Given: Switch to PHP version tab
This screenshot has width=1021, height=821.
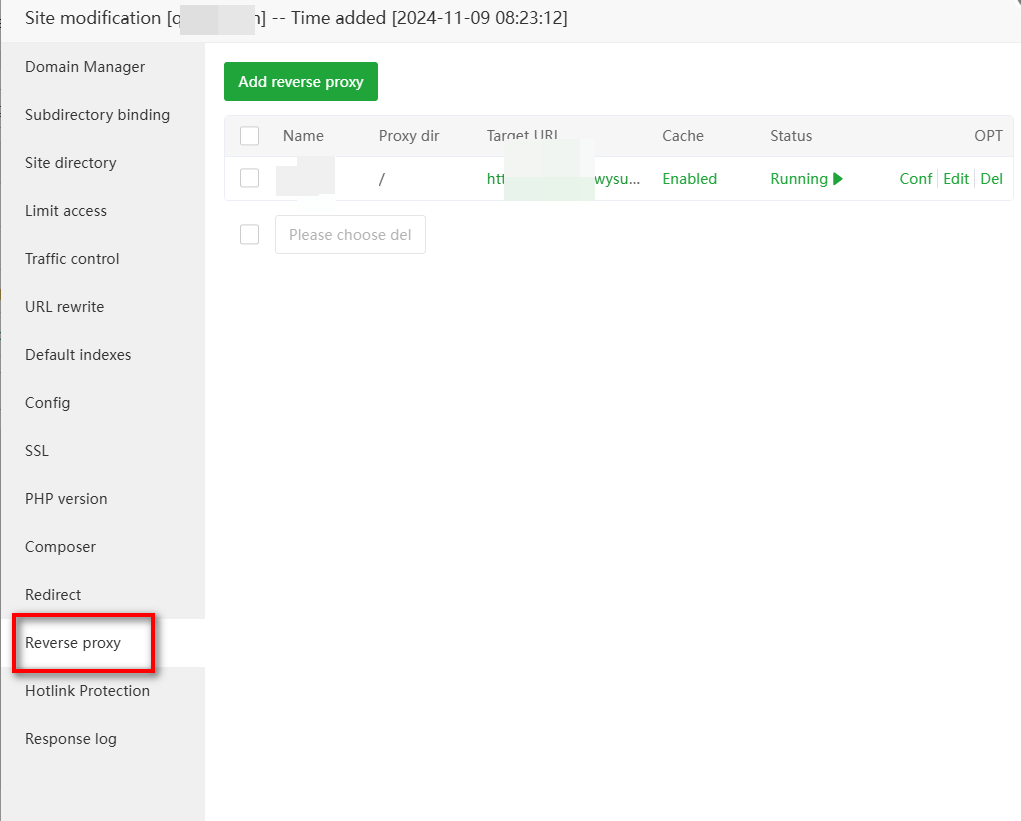Looking at the screenshot, I should point(66,499).
